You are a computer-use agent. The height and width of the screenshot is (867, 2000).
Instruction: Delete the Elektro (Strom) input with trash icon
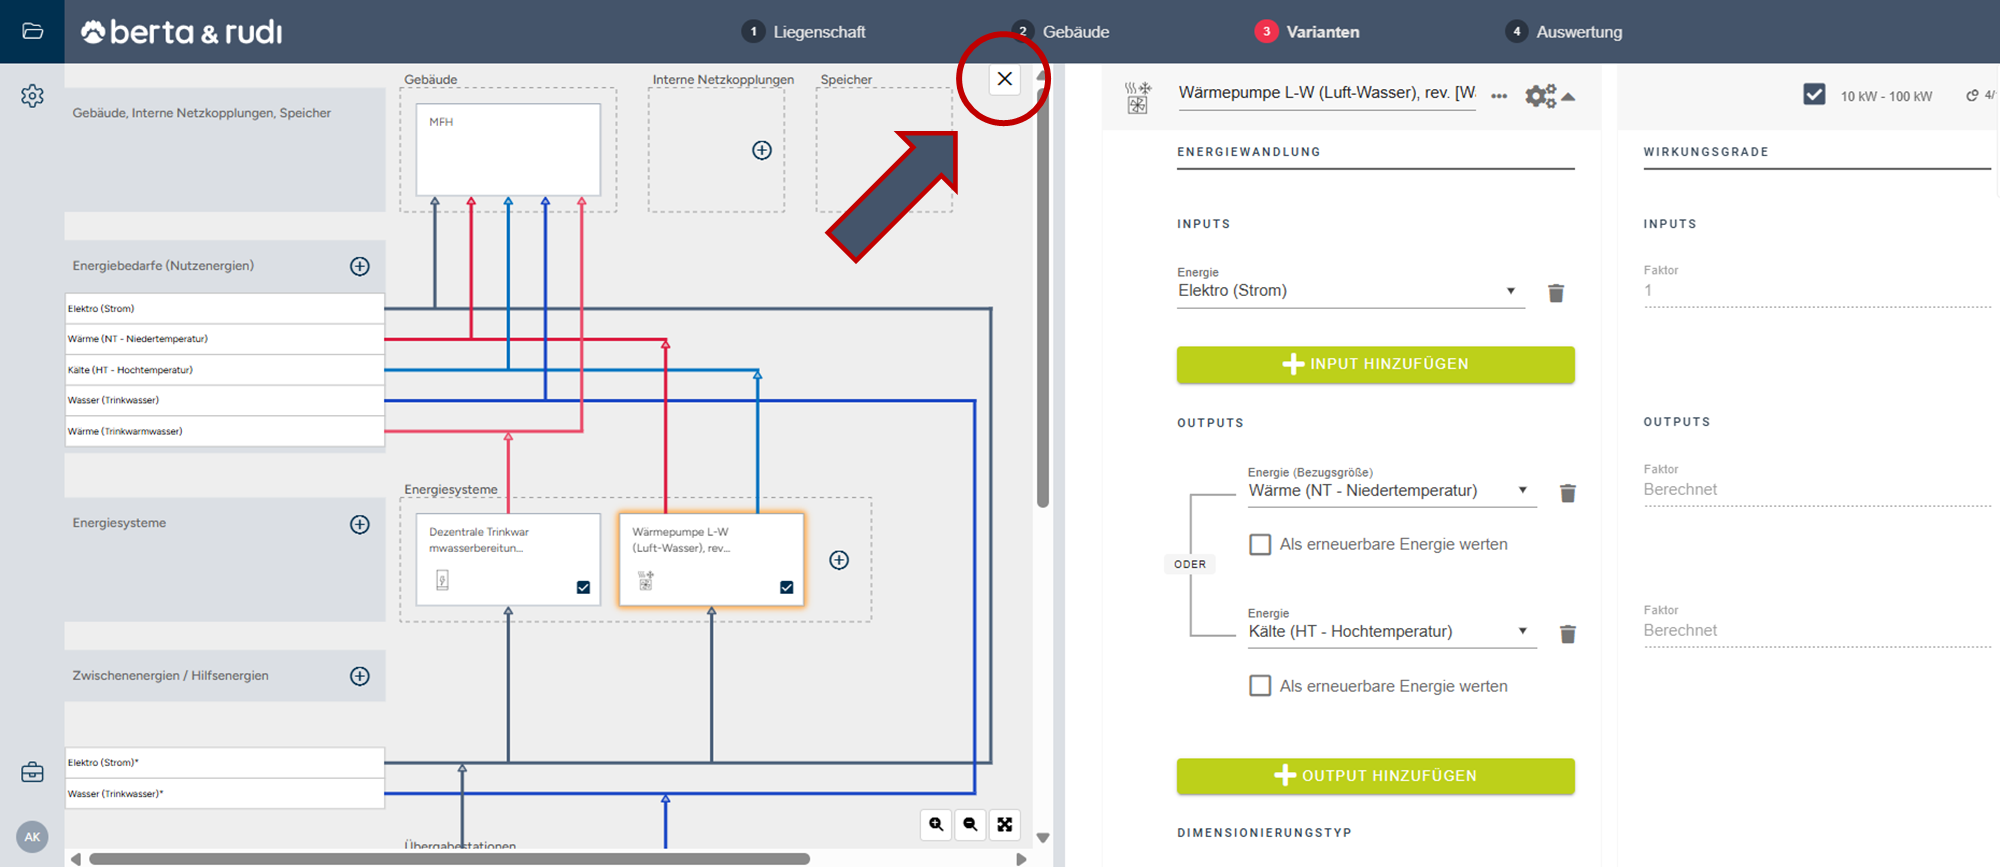1556,293
